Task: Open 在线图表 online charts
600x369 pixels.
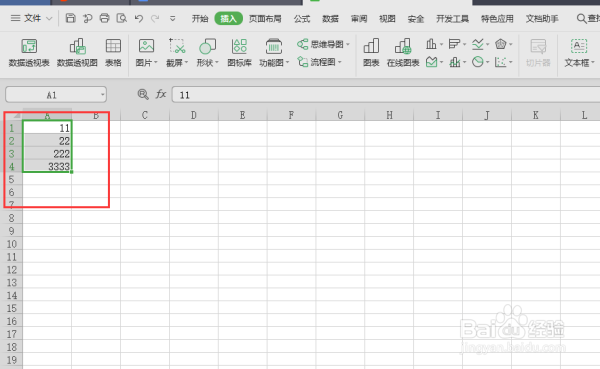Action: point(403,53)
